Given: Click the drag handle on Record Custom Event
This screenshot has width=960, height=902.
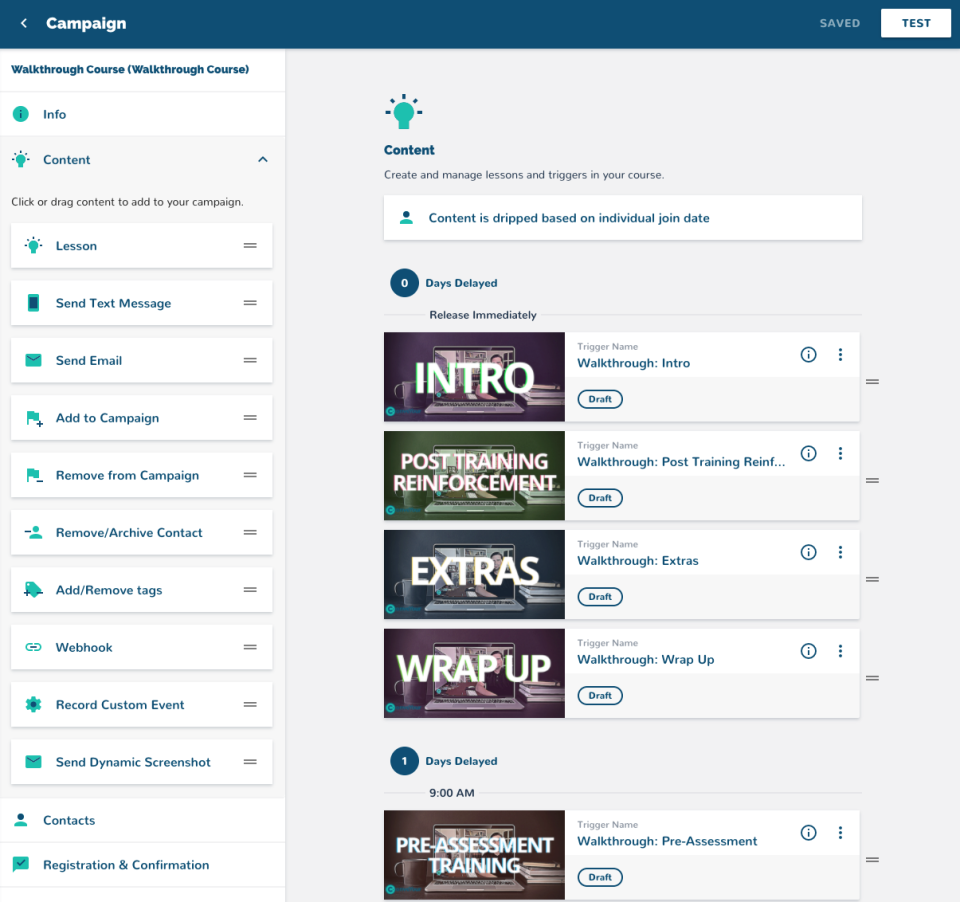Looking at the screenshot, I should pyautogui.click(x=250, y=705).
